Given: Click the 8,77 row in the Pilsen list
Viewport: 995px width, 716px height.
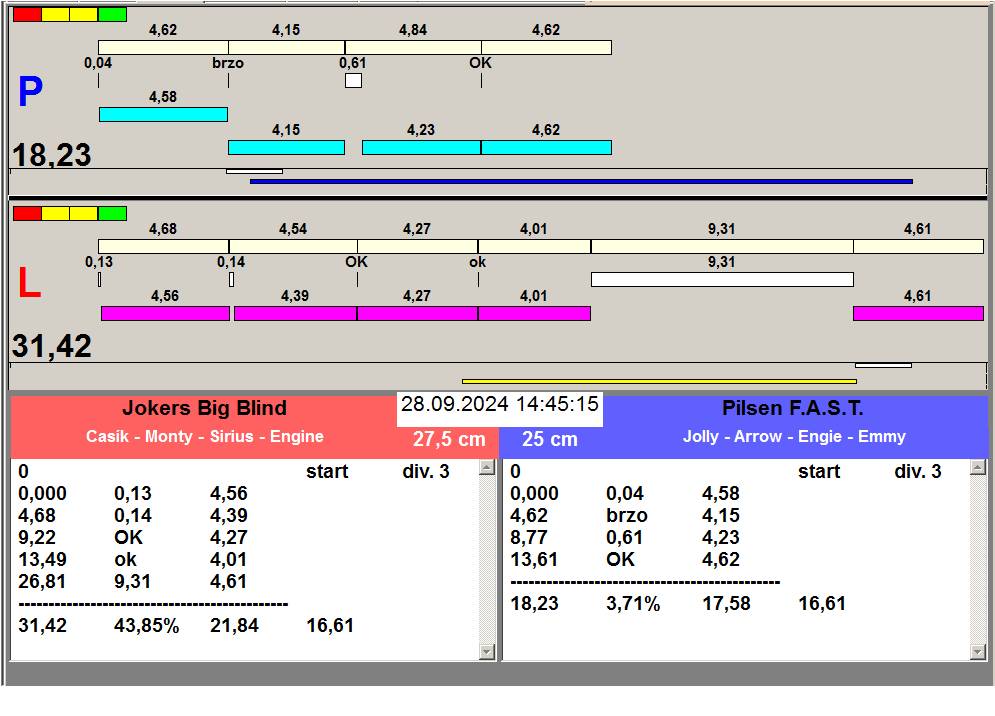Looking at the screenshot, I should [x=625, y=537].
